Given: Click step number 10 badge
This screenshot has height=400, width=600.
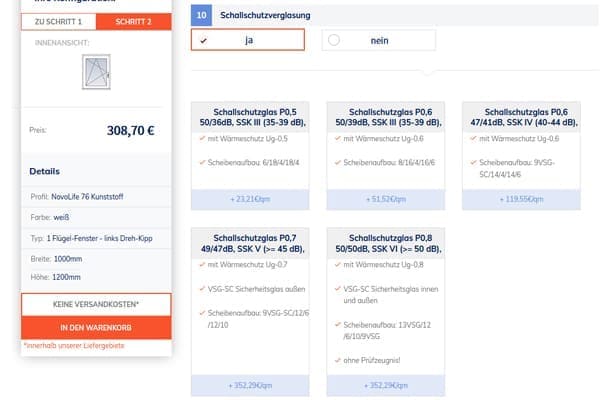Looking at the screenshot, I should (201, 16).
